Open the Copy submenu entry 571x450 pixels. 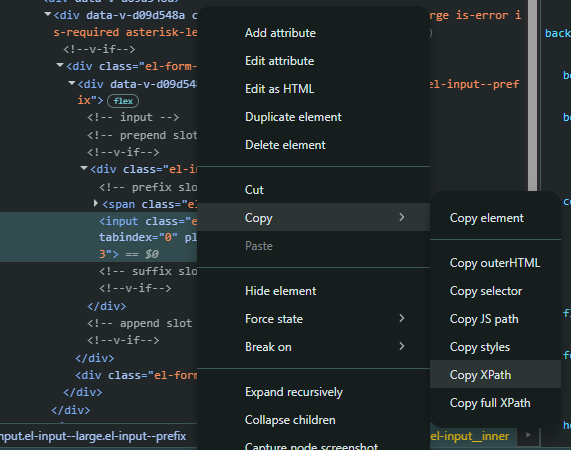click(x=313, y=218)
